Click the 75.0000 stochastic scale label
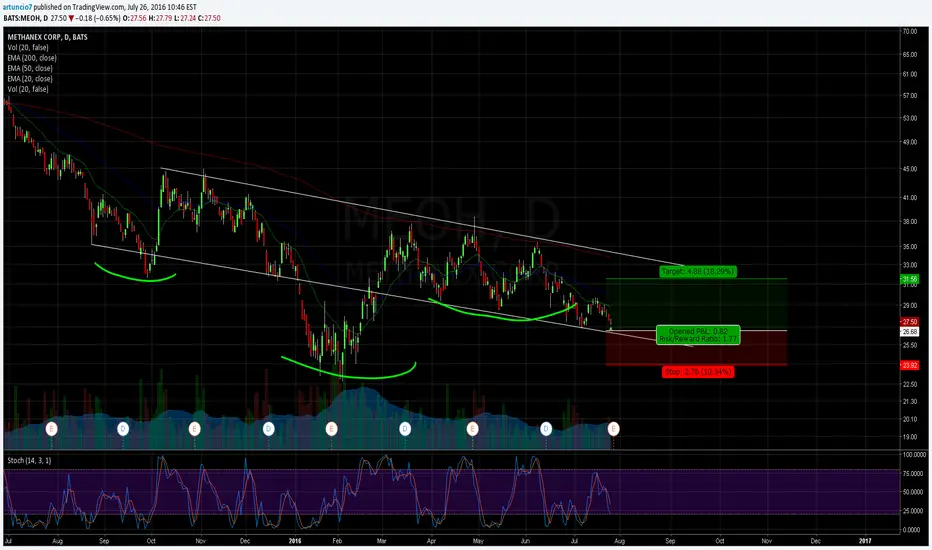 point(914,474)
